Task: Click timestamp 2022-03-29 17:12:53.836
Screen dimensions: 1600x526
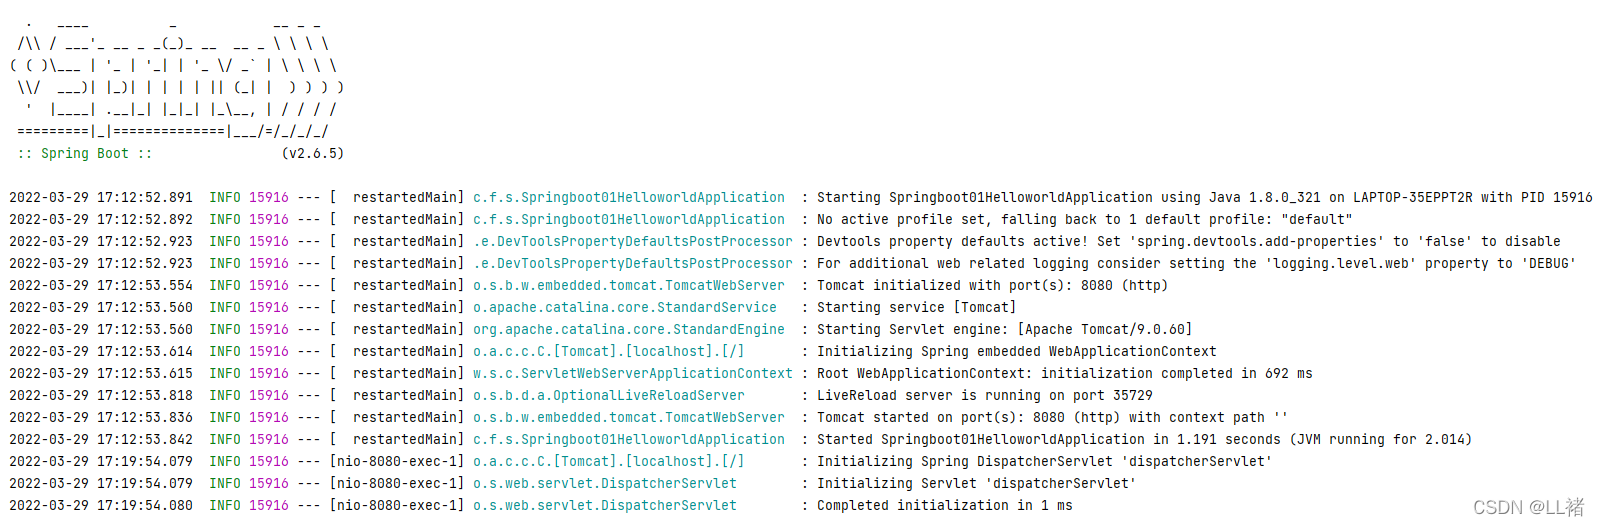Action: click(x=101, y=418)
